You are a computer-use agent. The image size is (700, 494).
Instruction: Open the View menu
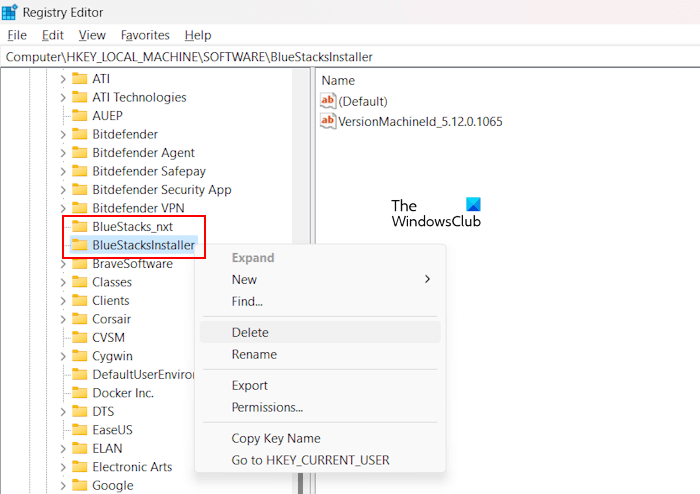point(92,35)
